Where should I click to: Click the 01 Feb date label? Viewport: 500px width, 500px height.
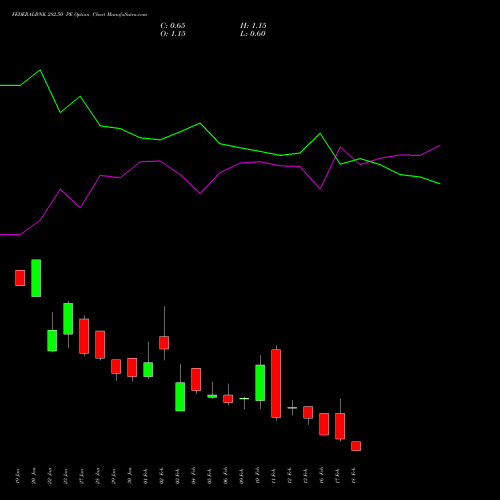[146, 476]
